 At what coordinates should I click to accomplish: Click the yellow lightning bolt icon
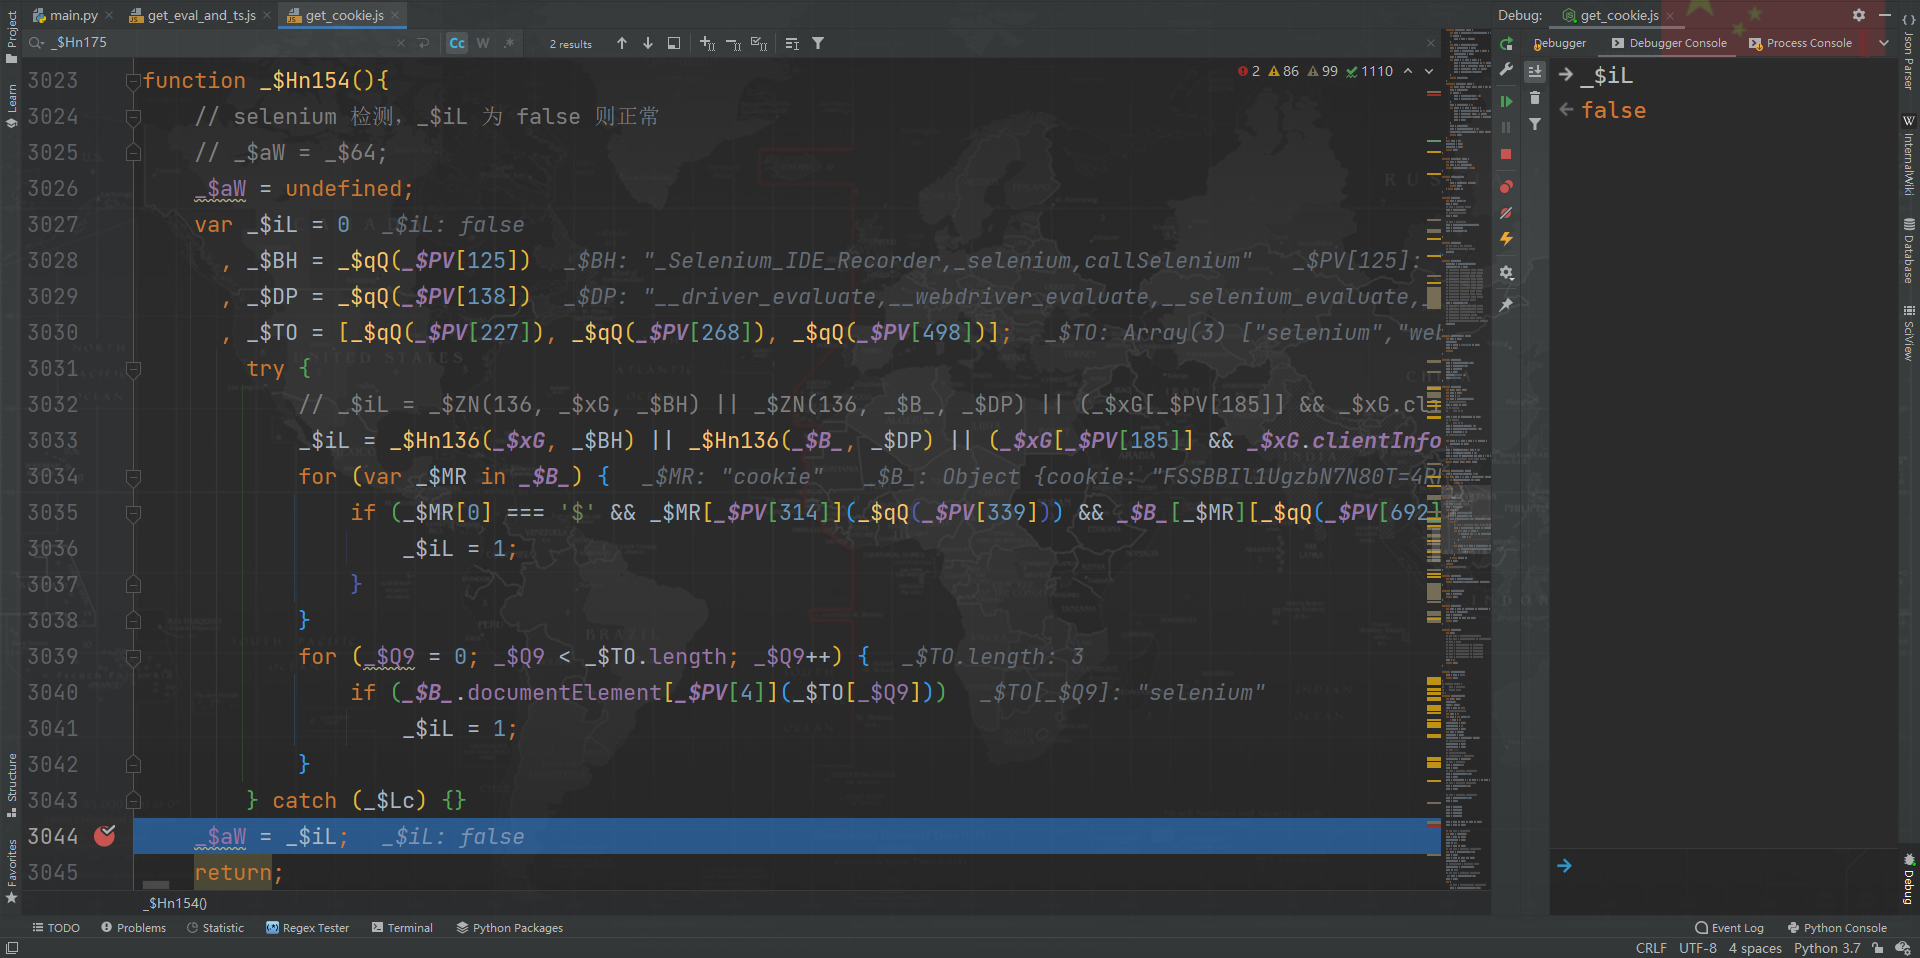point(1506,239)
